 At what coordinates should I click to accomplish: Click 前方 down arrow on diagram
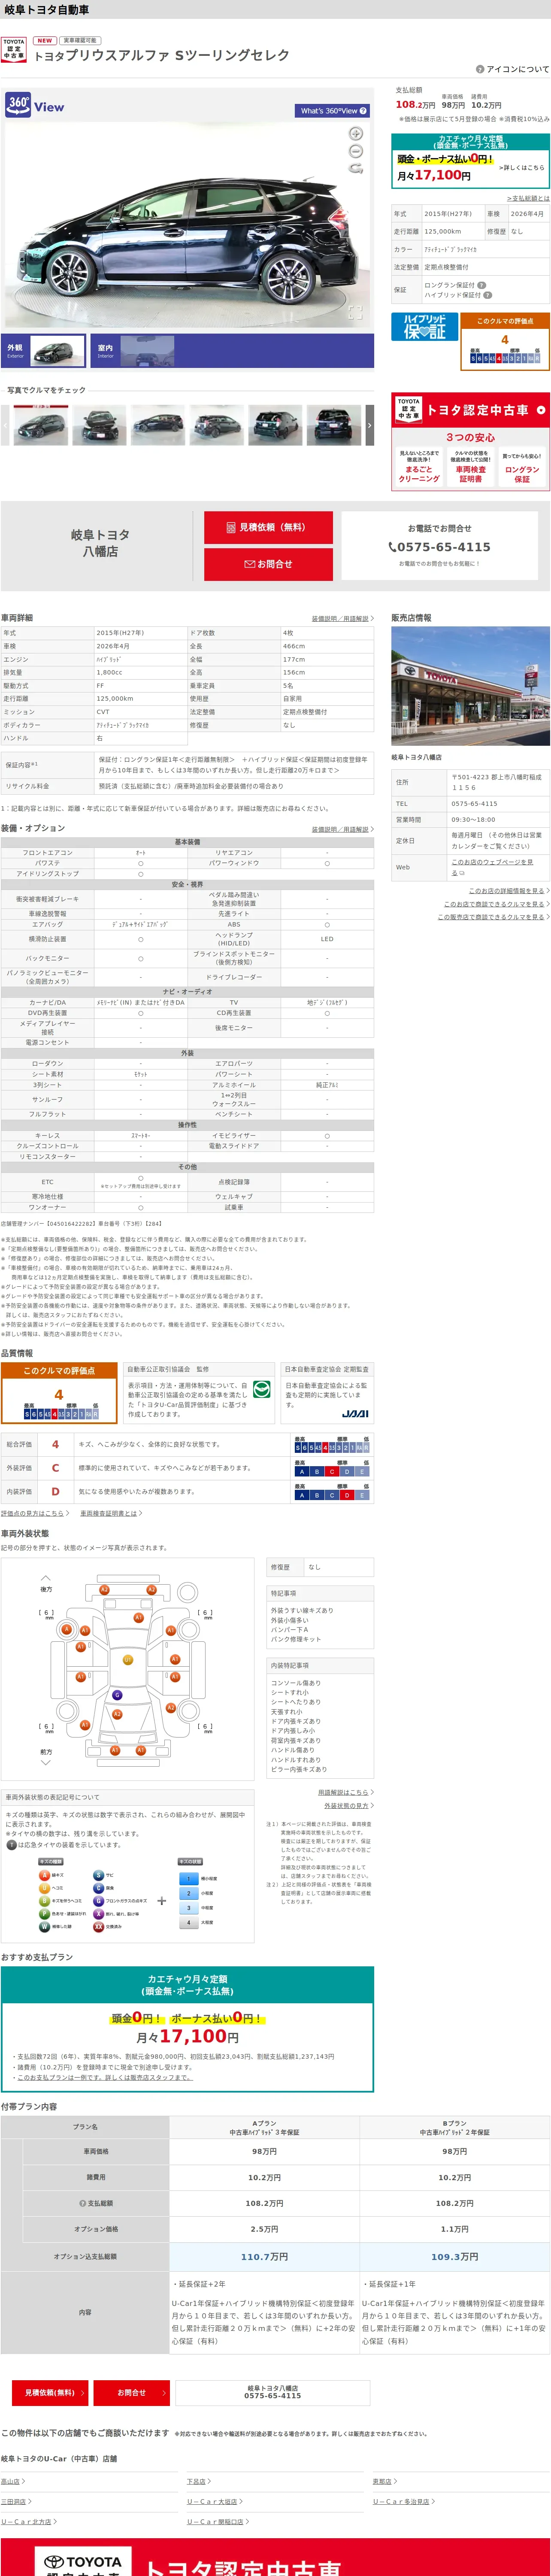point(45,1762)
